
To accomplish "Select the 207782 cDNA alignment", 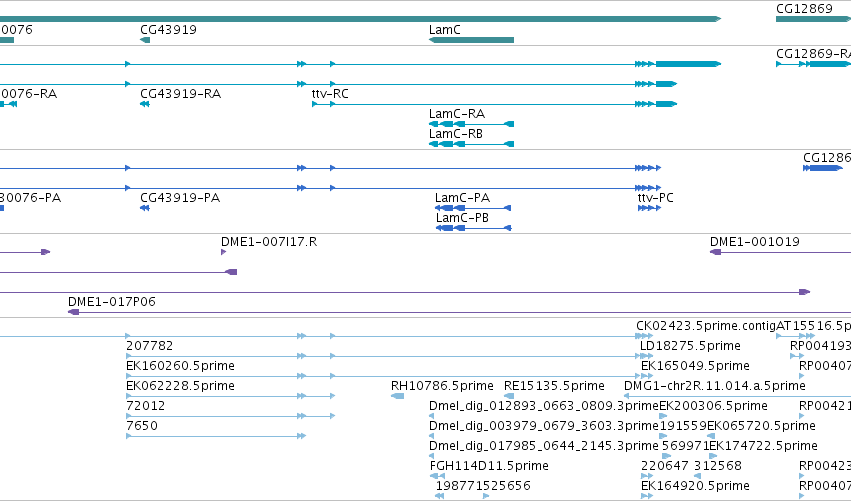I will point(149,346).
